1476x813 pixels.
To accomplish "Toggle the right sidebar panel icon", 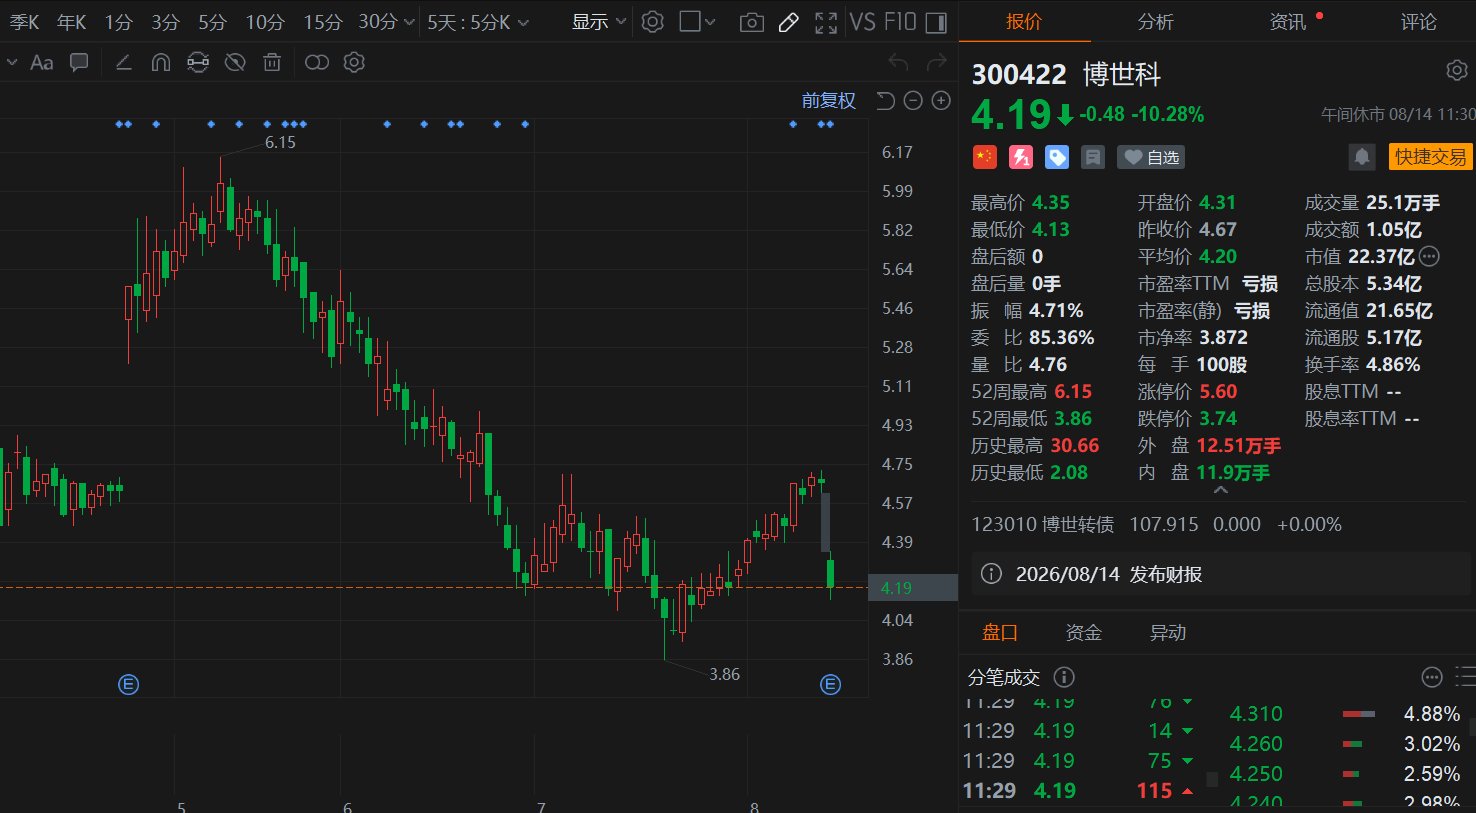I will pyautogui.click(x=937, y=22).
